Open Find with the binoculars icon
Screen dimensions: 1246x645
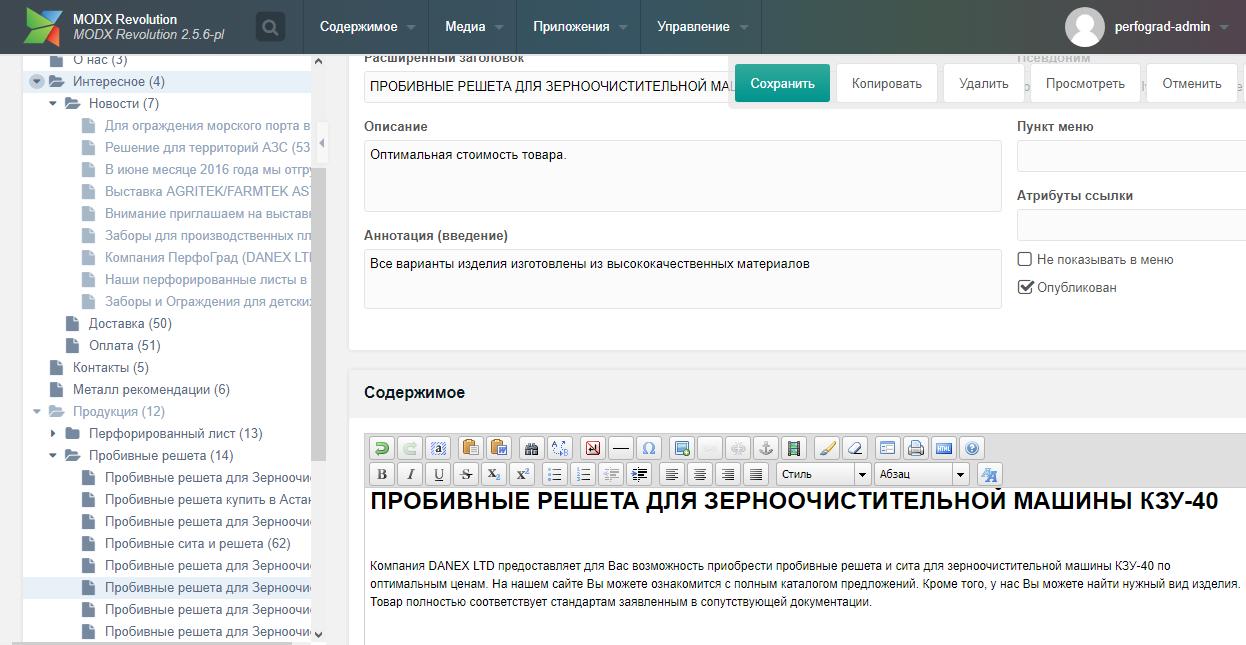point(532,448)
